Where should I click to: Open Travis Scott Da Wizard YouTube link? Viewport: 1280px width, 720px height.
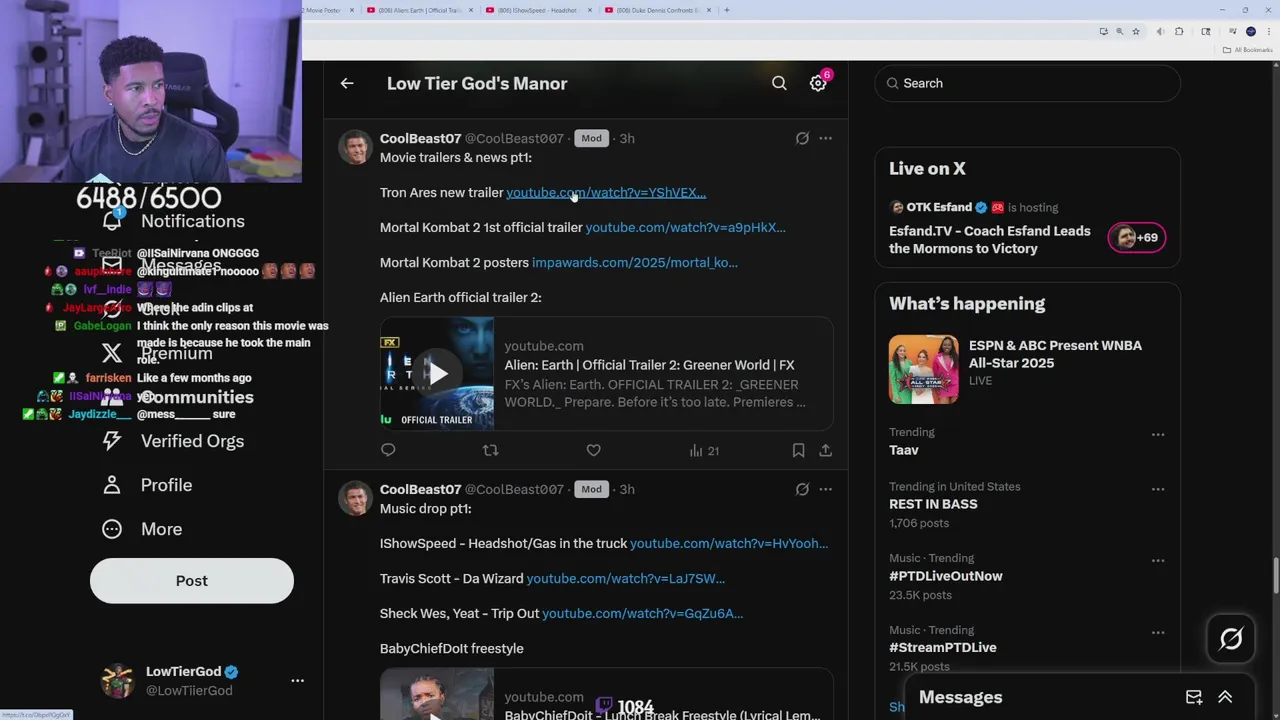[x=626, y=578]
